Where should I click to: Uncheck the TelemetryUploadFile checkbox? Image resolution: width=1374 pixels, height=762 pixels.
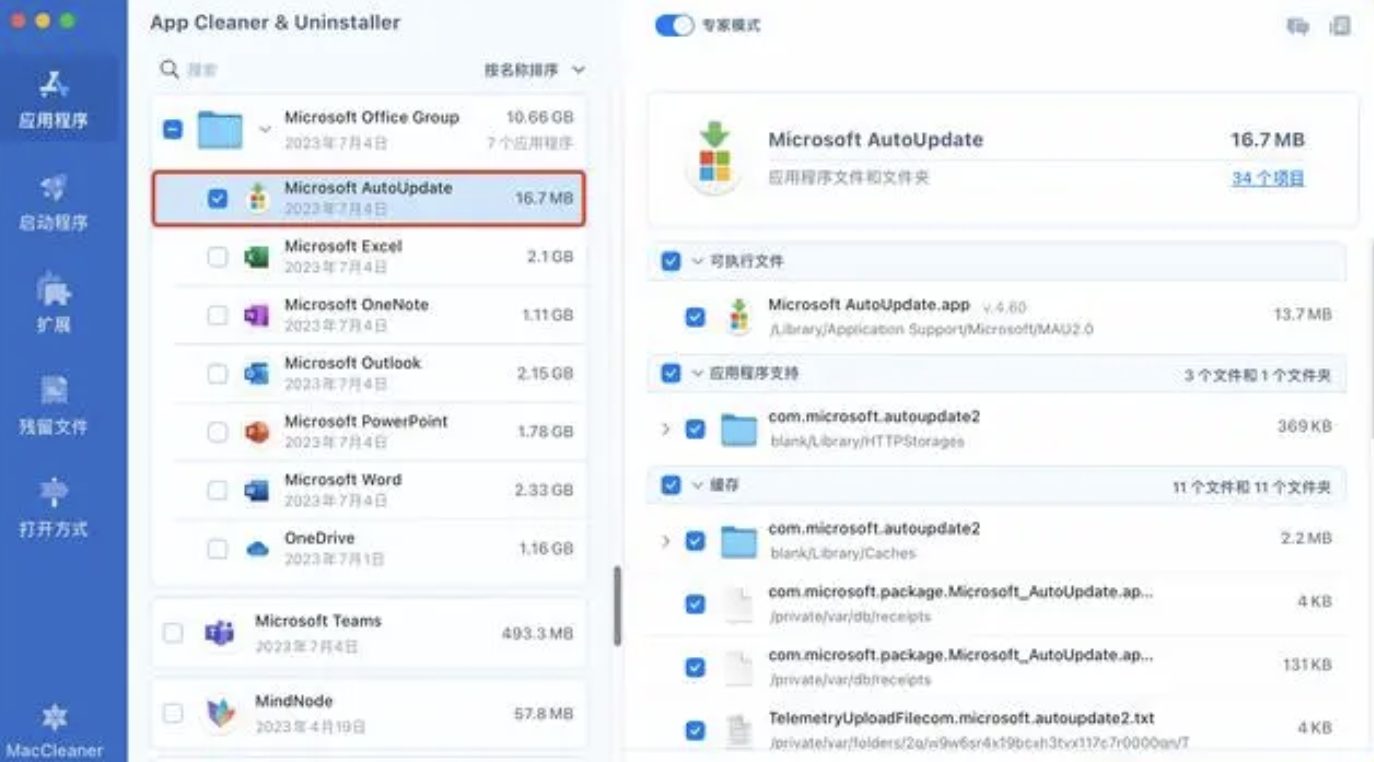[695, 730]
